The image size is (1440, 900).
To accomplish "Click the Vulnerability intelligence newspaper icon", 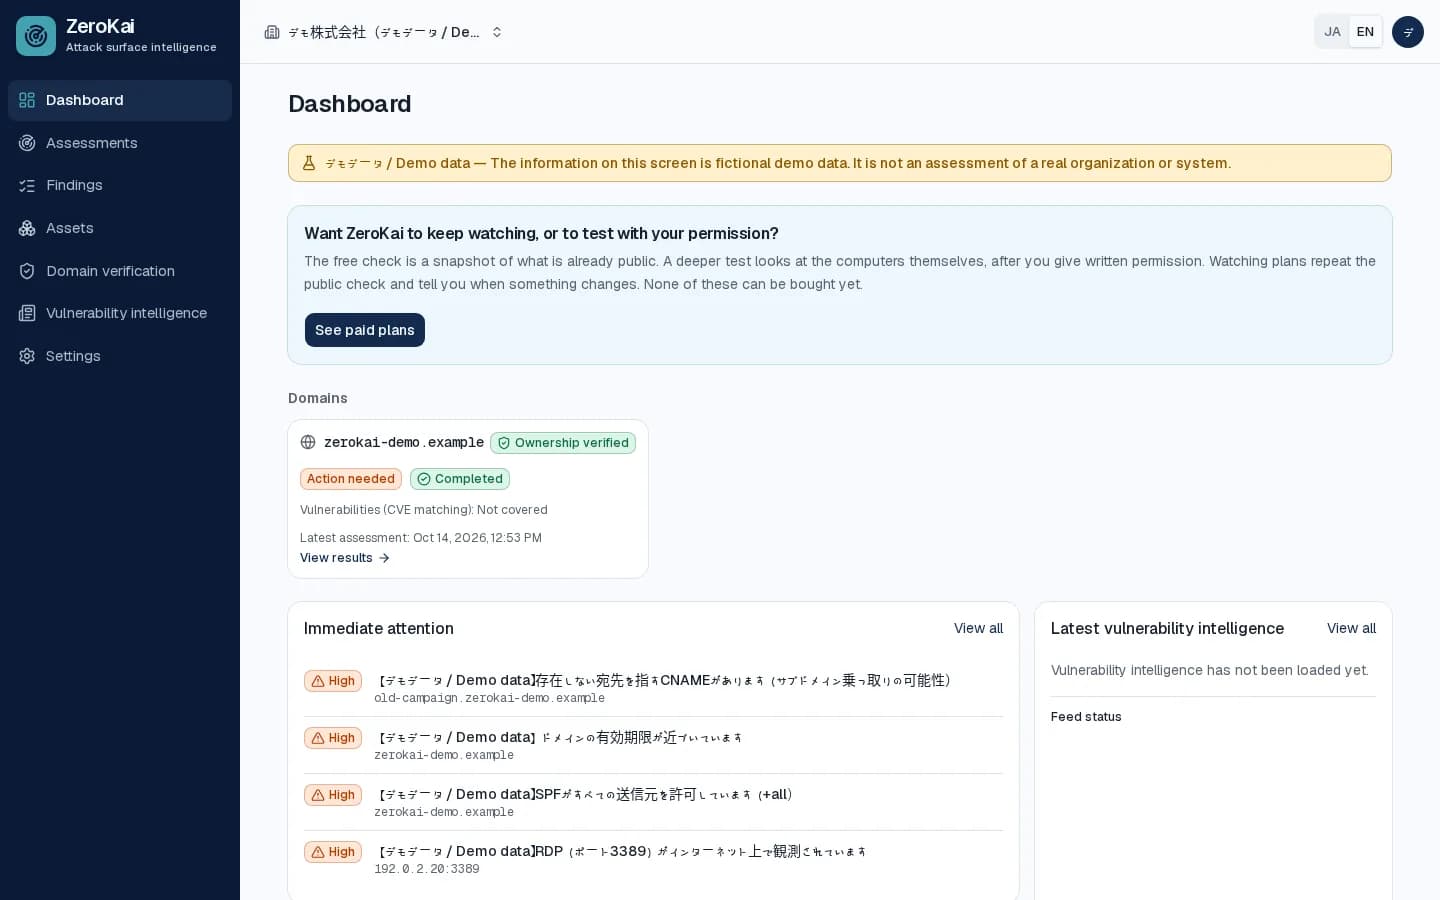I will 27,313.
